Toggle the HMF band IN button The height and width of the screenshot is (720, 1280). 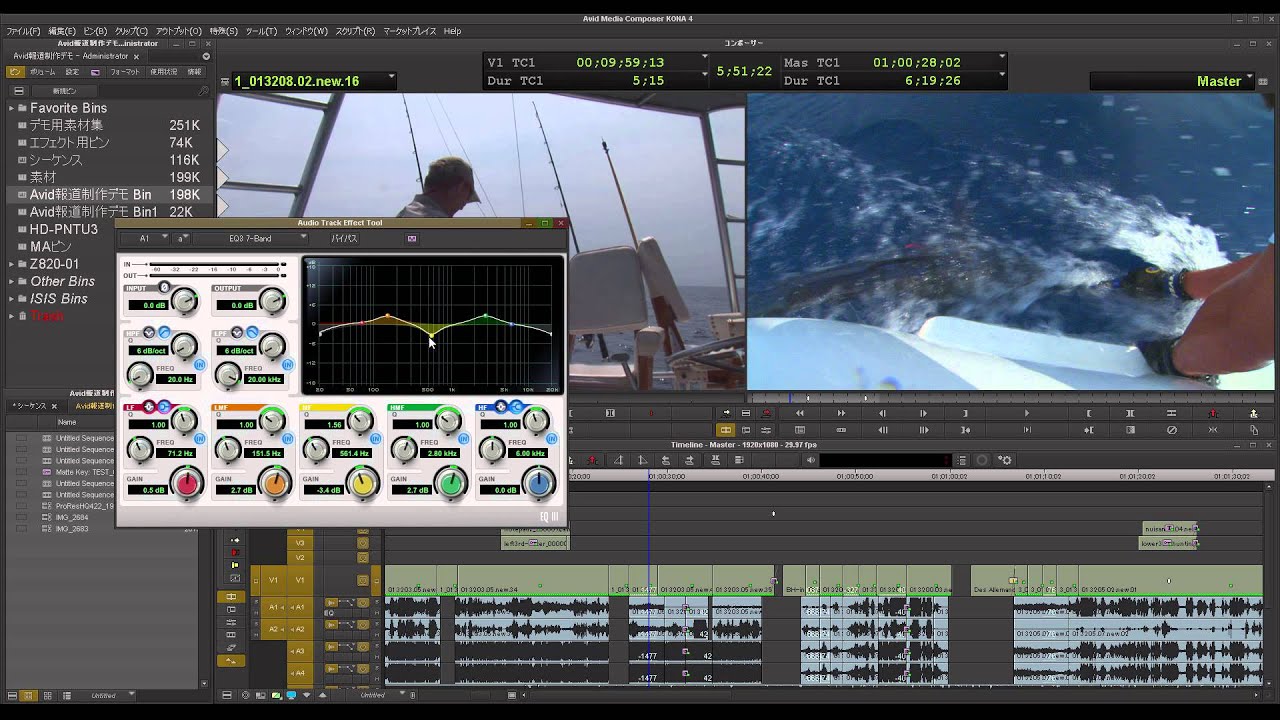coord(463,439)
